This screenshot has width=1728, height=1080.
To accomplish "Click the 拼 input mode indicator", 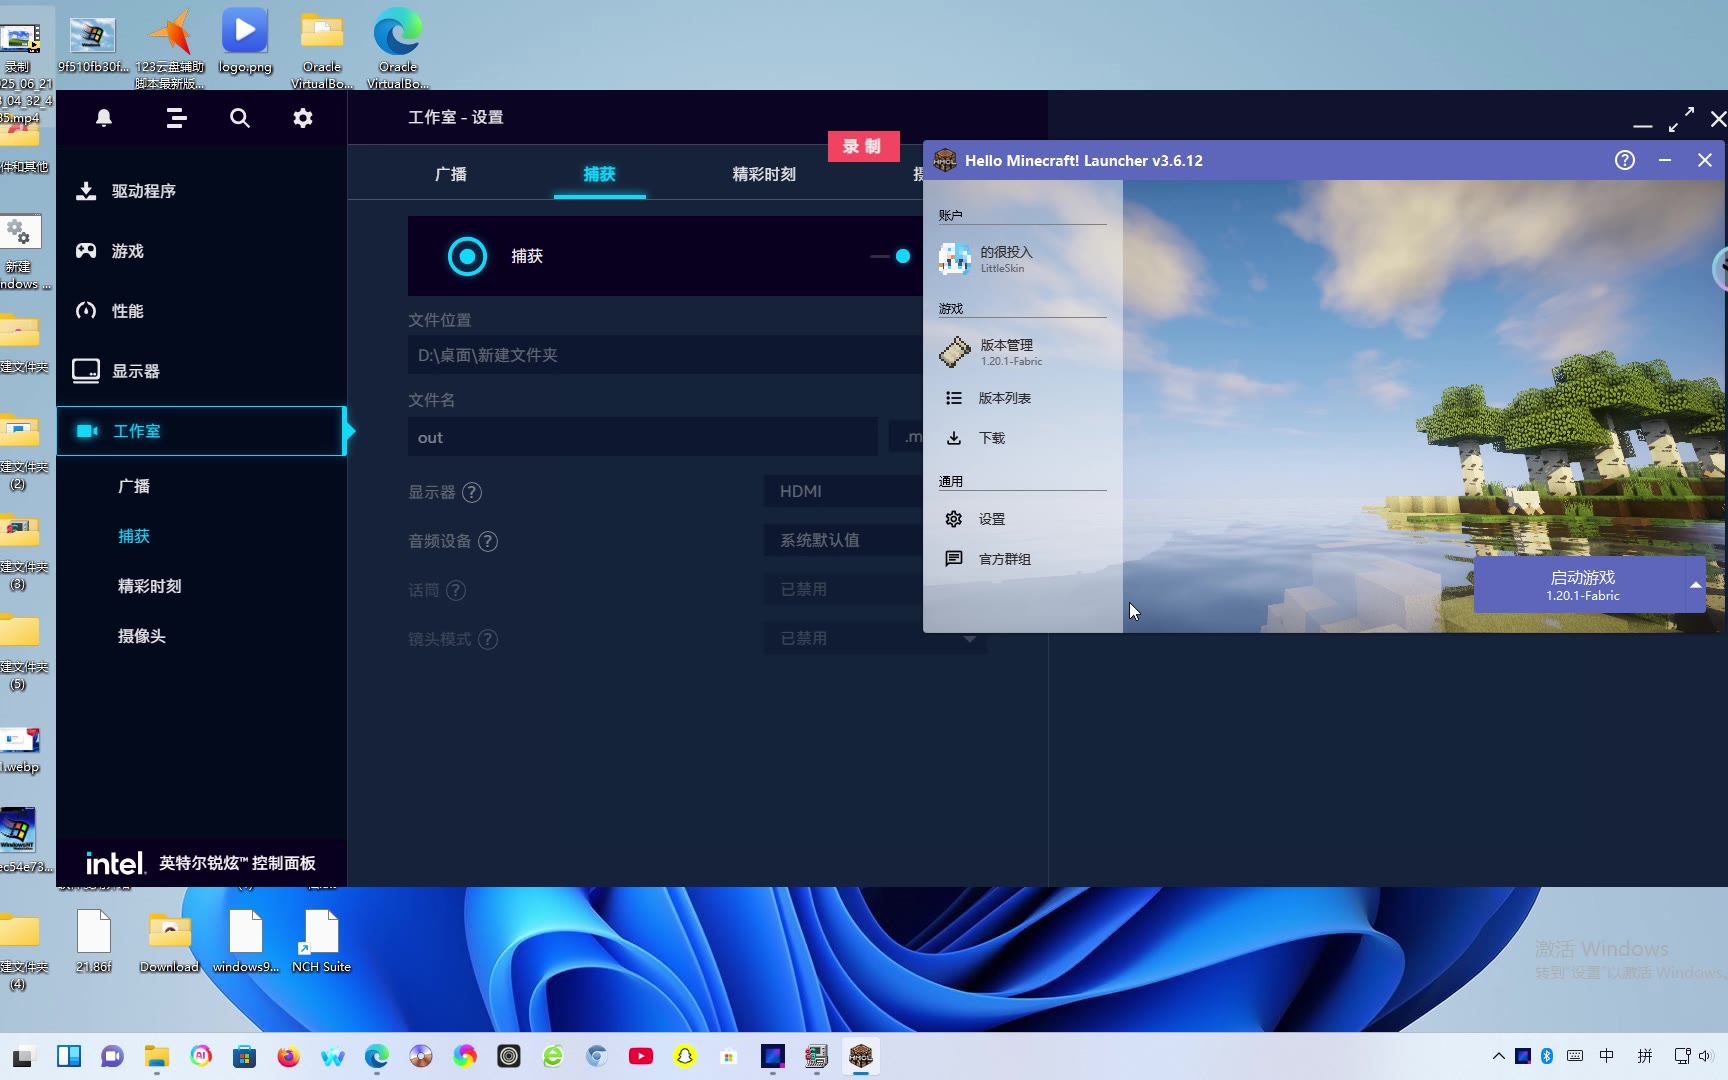I will pos(1645,1056).
